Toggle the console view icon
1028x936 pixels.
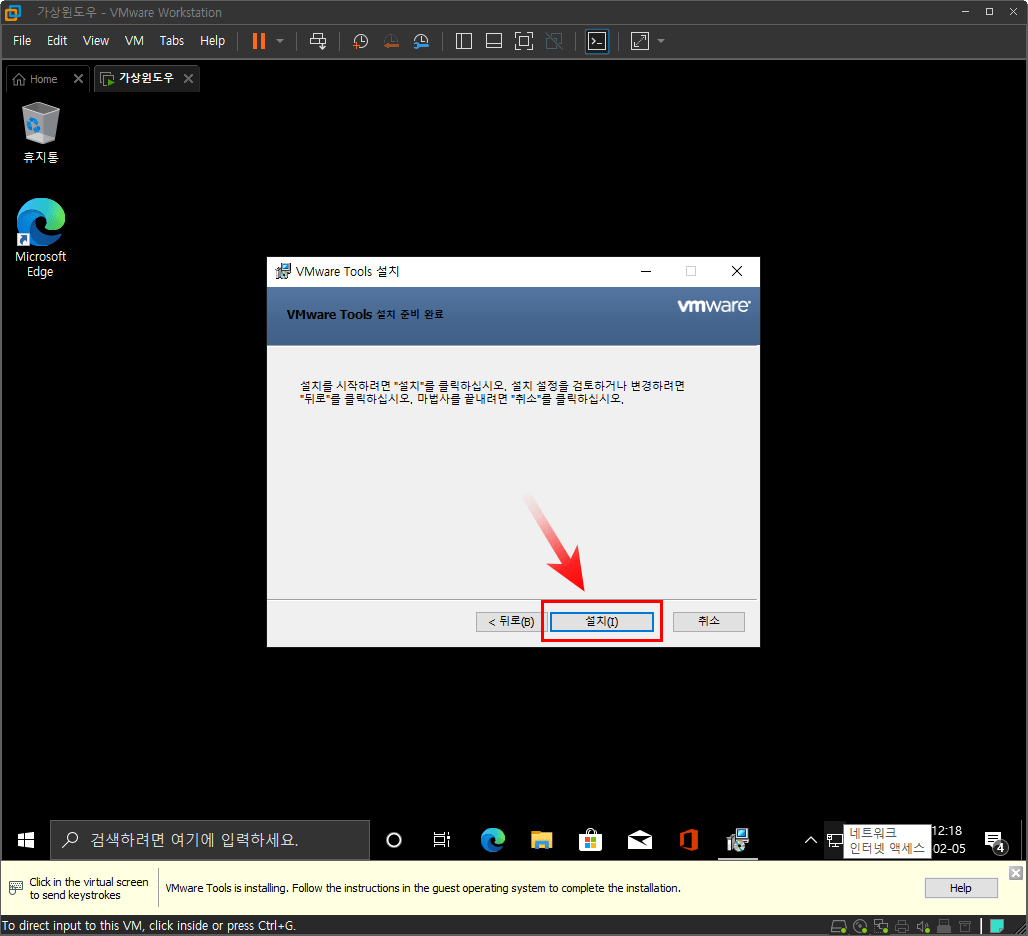pos(597,41)
